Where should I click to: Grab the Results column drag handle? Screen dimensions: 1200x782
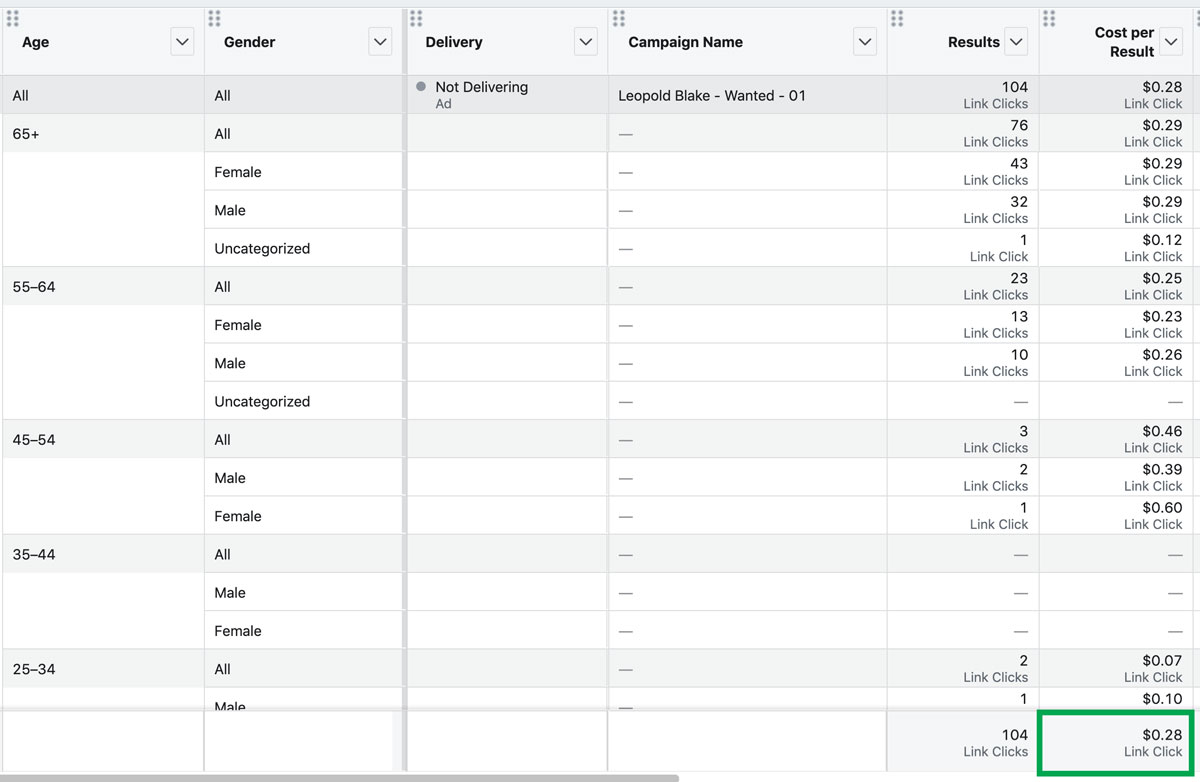pos(897,18)
